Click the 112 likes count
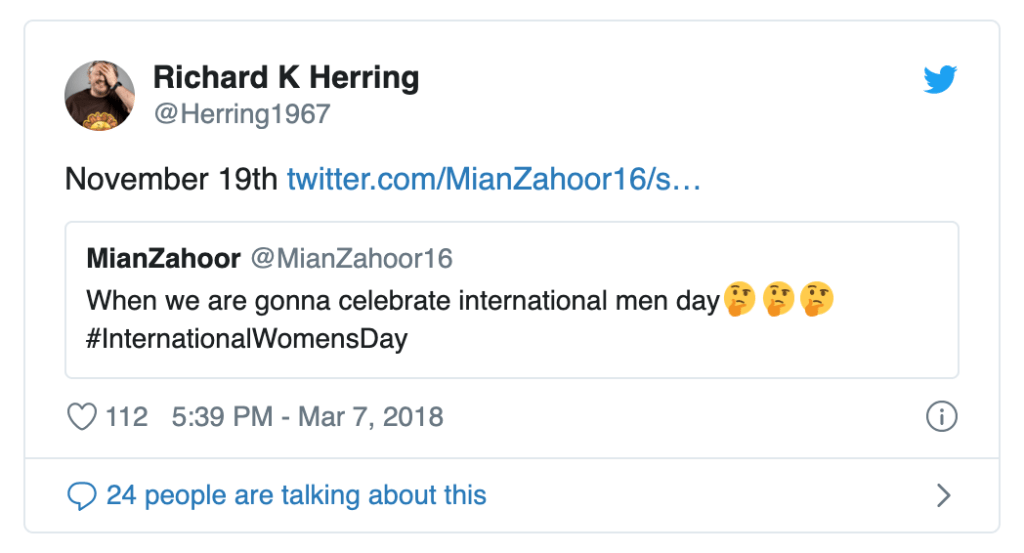 coord(127,416)
